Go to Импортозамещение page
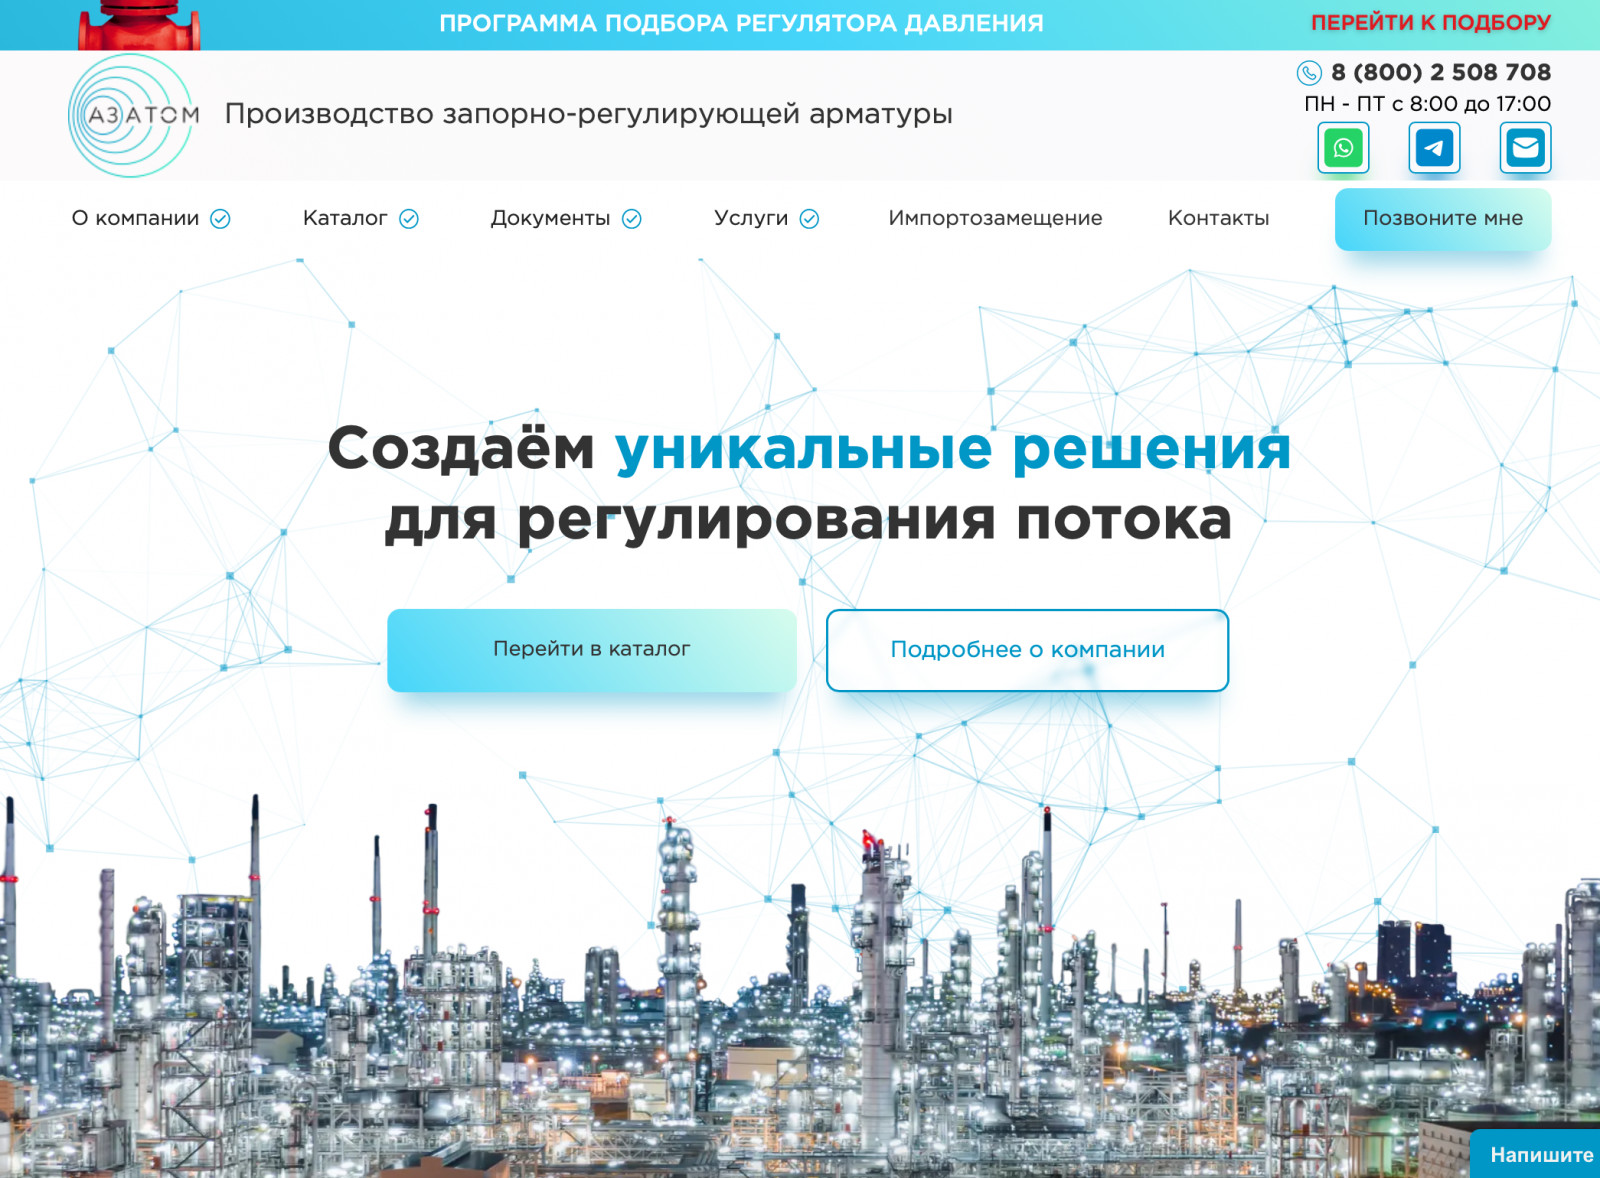The height and width of the screenshot is (1178, 1600). point(995,218)
